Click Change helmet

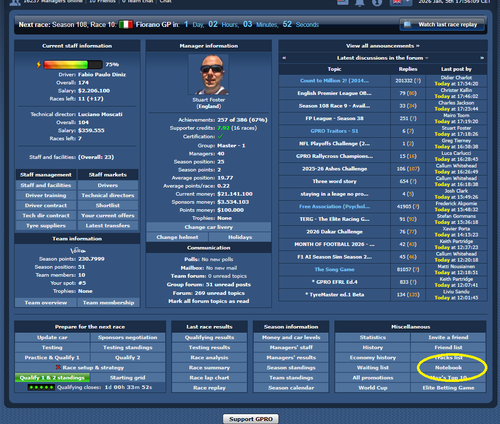[177, 237]
